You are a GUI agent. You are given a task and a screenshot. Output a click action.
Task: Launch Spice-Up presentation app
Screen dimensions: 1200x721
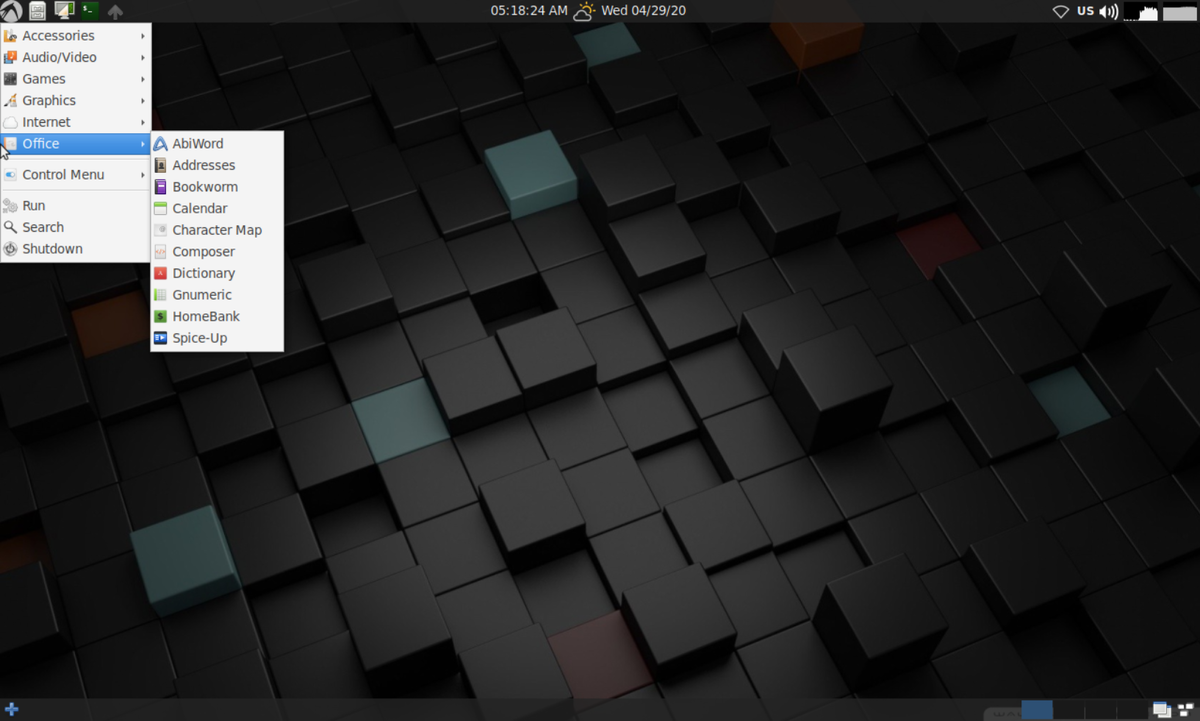(217, 338)
